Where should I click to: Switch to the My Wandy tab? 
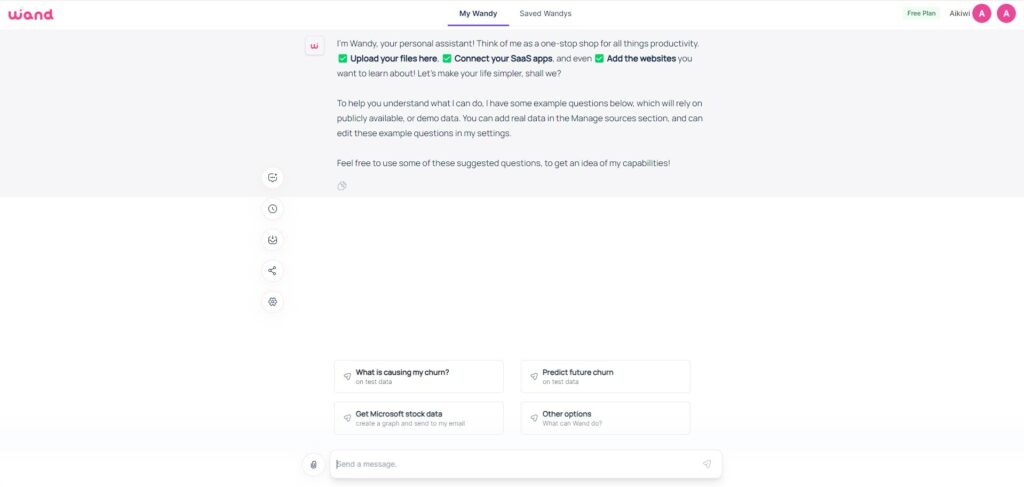[x=478, y=13]
